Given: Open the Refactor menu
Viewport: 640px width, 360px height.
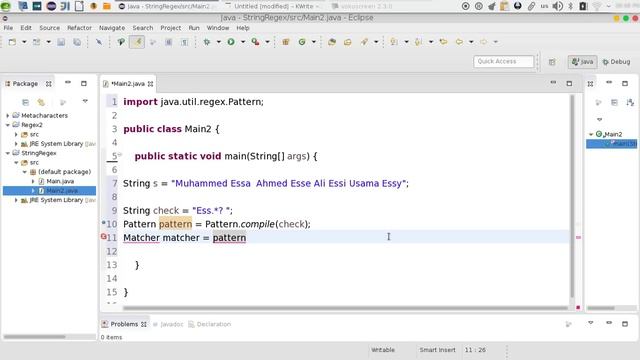Looking at the screenshot, I should tap(79, 28).
